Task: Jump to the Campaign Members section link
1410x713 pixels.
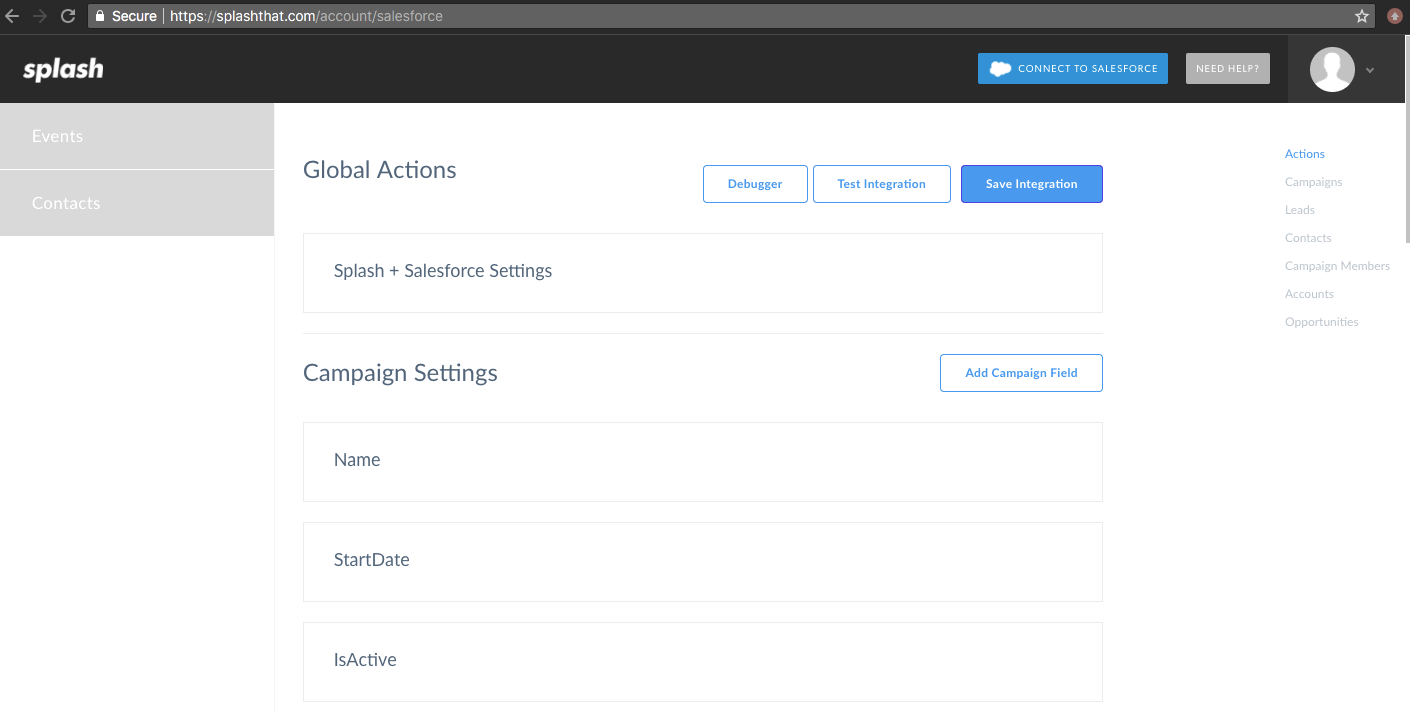Action: (1337, 266)
